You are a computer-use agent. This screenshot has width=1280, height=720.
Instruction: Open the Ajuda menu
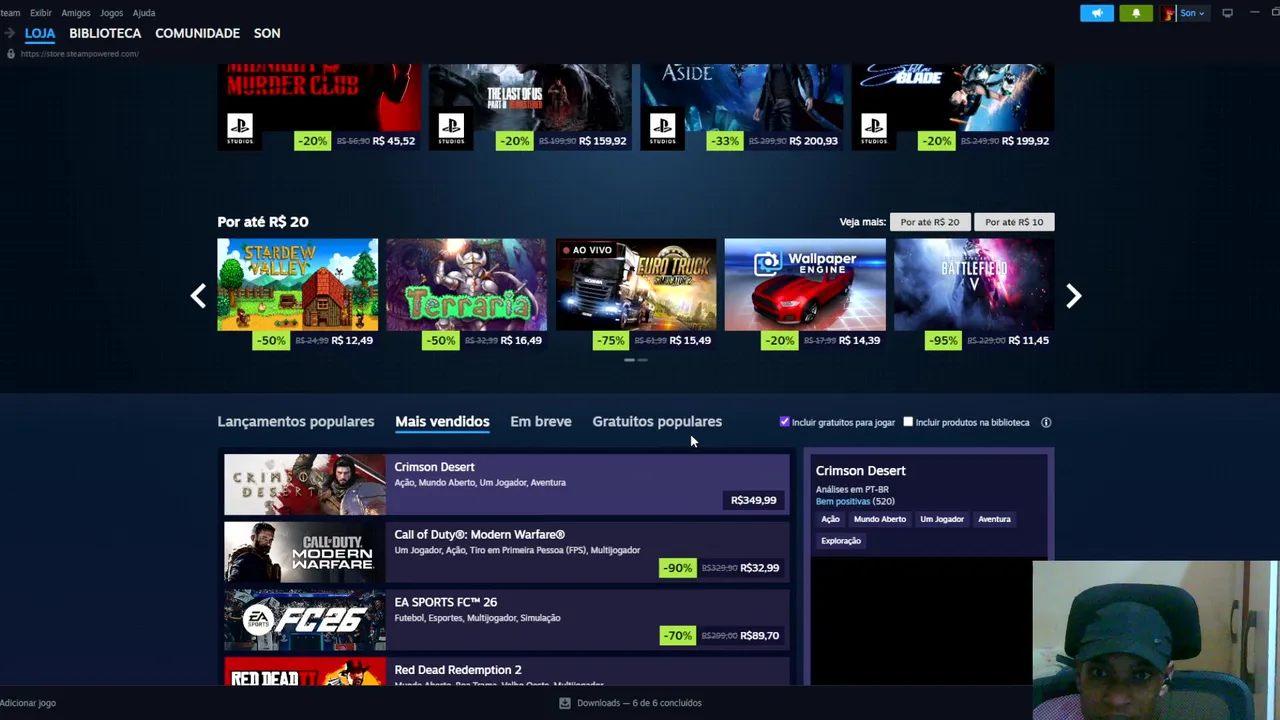pyautogui.click(x=144, y=13)
